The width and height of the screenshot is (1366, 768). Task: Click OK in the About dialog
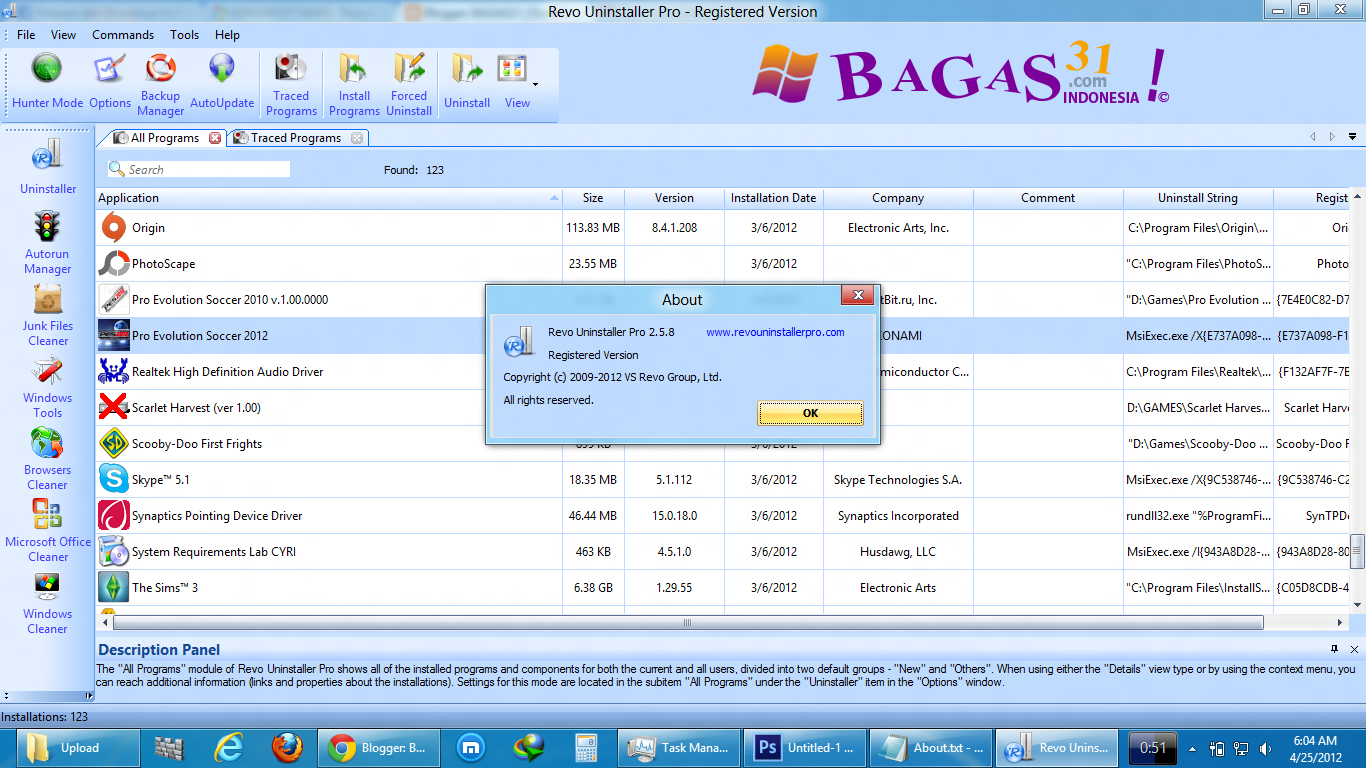[810, 413]
